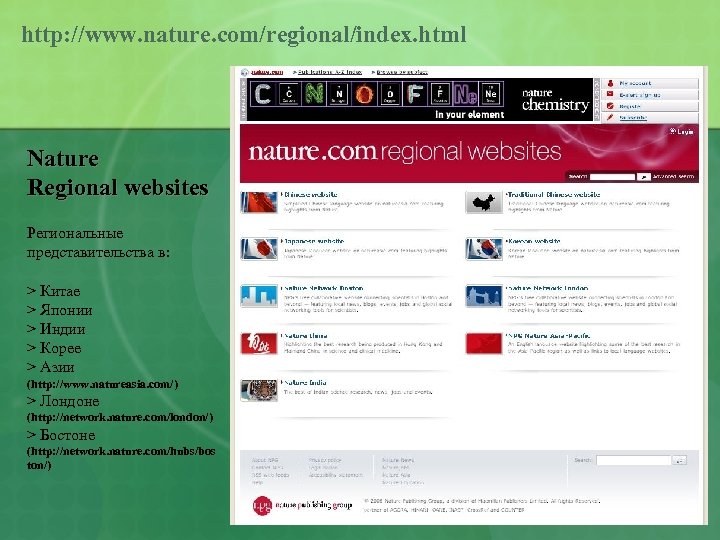Image resolution: width=720 pixels, height=540 pixels.
Task: Click the Subscribe link
Action: 633,118
